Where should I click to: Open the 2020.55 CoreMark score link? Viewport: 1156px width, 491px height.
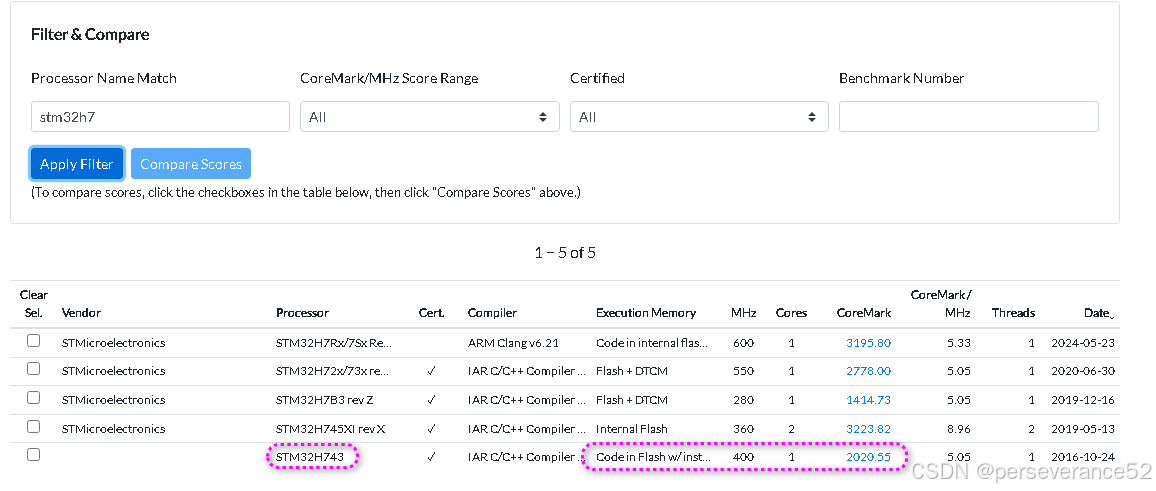(x=868, y=457)
